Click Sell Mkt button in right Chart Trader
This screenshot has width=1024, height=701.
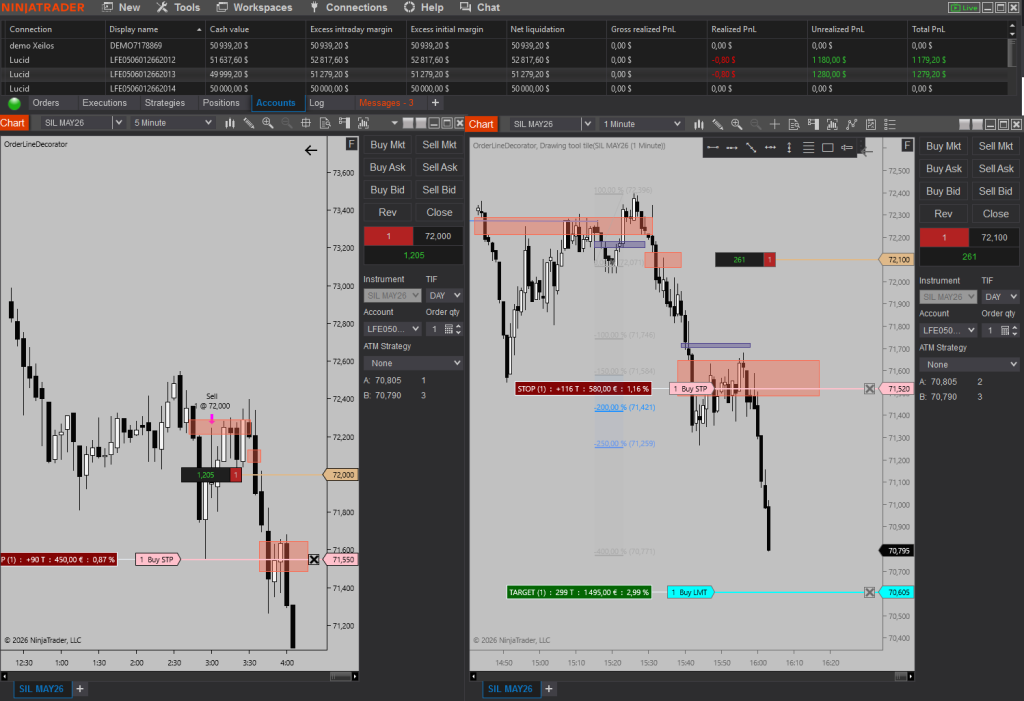pyautogui.click(x=995, y=146)
